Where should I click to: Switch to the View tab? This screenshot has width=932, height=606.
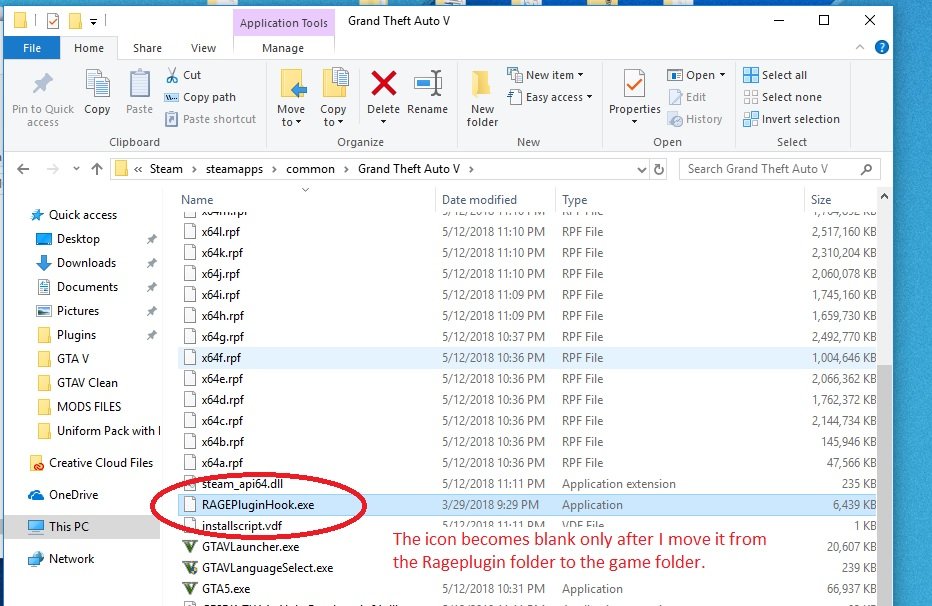(x=203, y=48)
